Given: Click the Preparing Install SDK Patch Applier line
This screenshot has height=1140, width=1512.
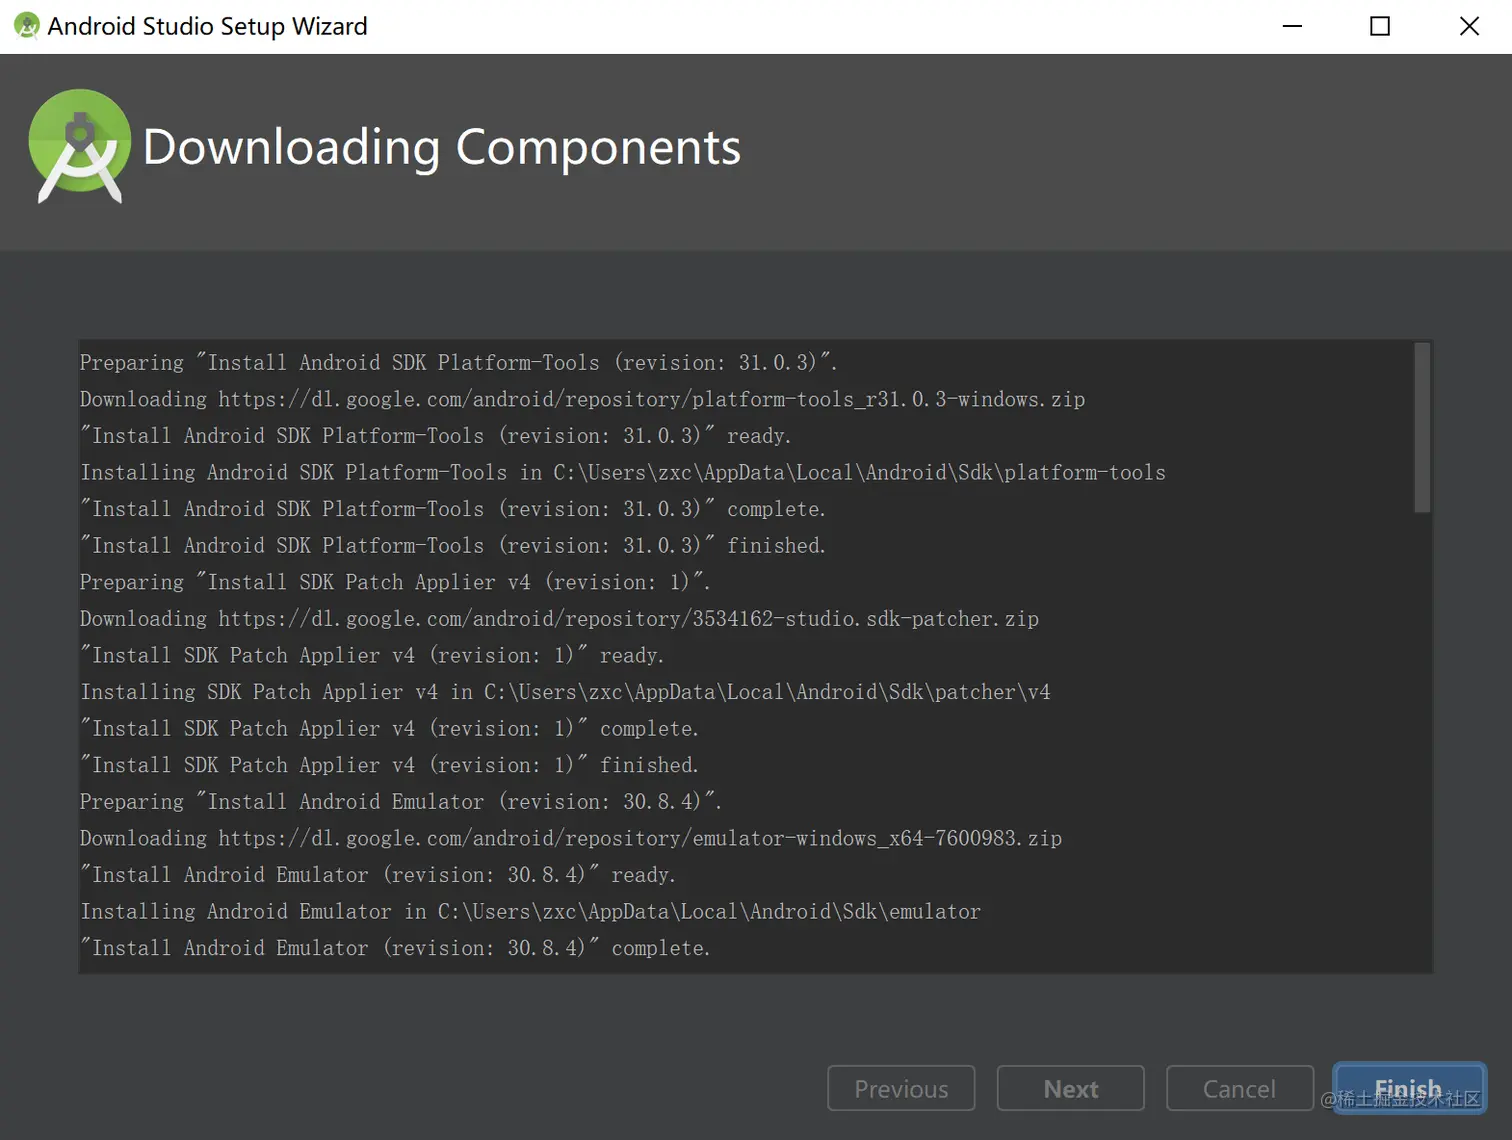Looking at the screenshot, I should [x=395, y=581].
